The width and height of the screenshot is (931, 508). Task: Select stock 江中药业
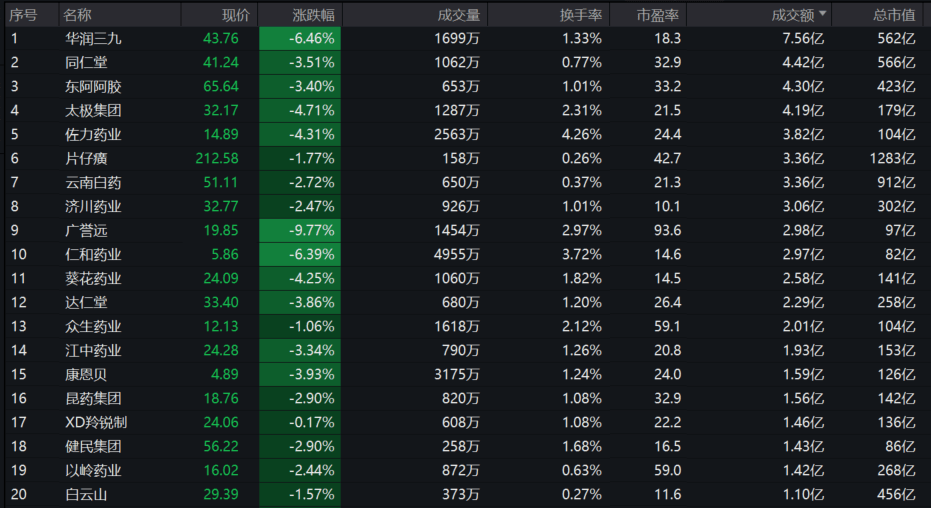pyautogui.click(x=93, y=350)
